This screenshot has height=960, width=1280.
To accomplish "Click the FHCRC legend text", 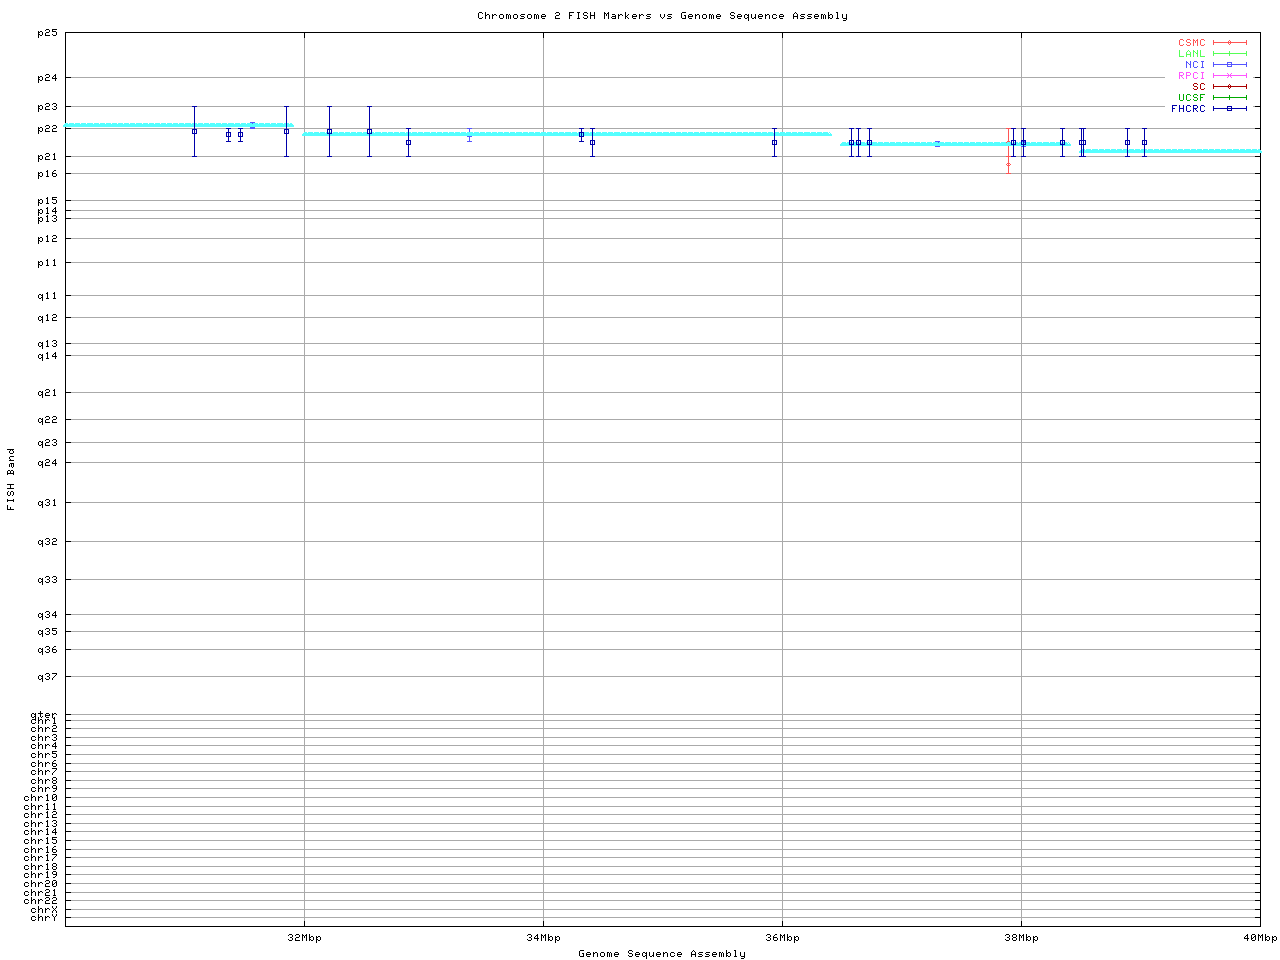I will pyautogui.click(x=1188, y=109).
